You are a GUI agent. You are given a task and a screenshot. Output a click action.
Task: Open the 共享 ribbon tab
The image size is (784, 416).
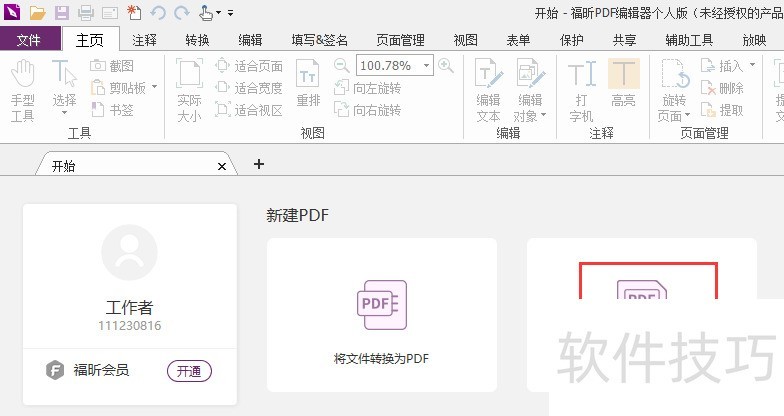tap(624, 40)
